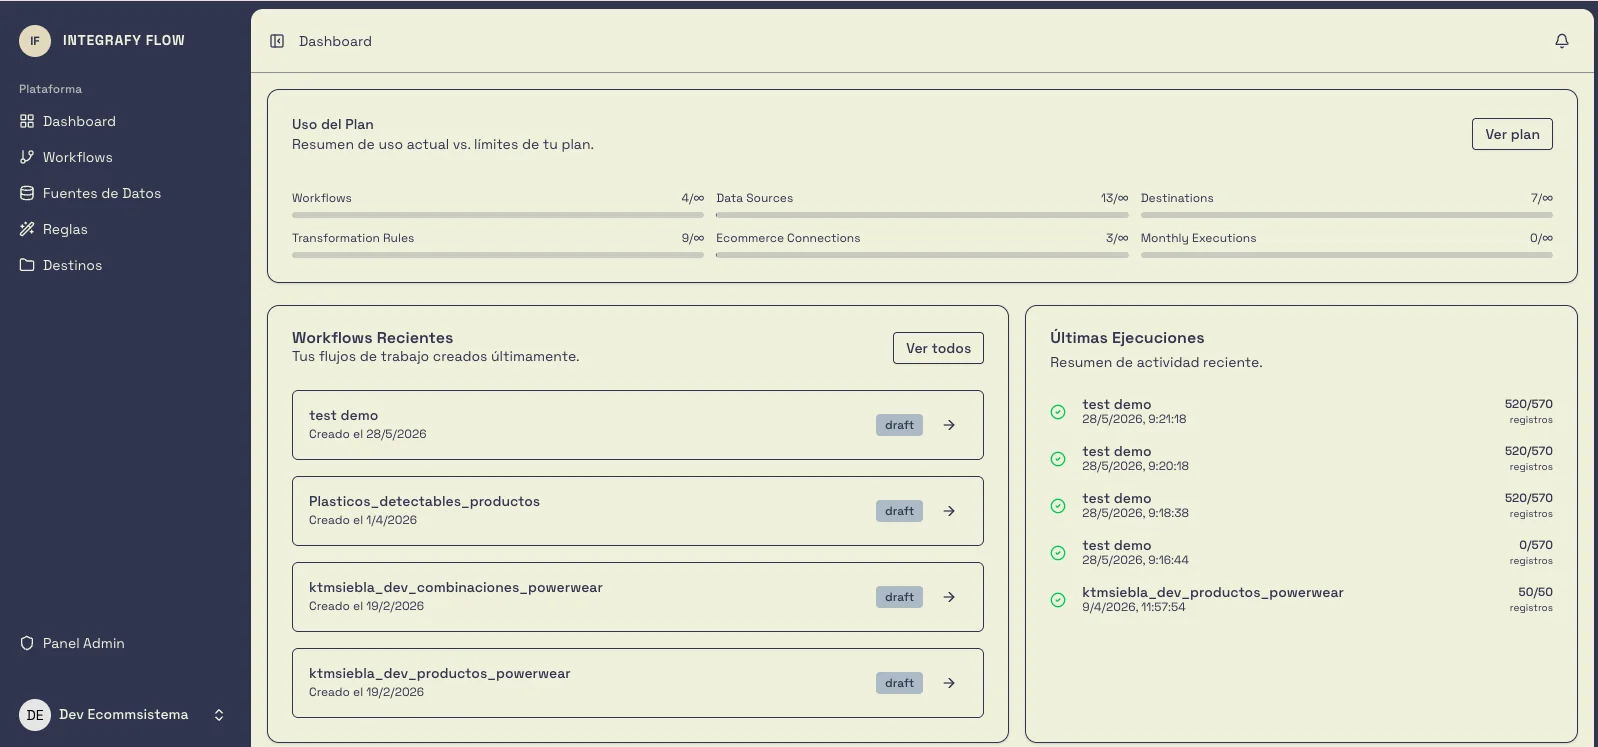Click the sidebar collapse toggle icon
Screen dimensions: 1598x747
pos(277,41)
